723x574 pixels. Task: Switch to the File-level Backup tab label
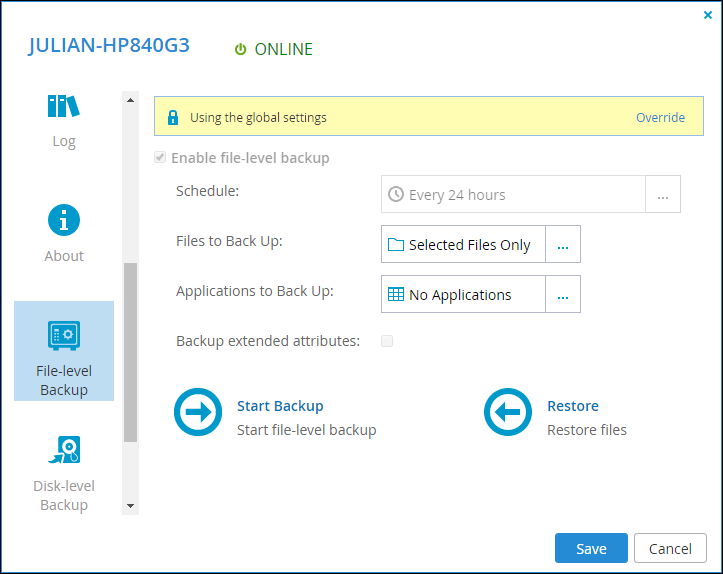tap(64, 380)
